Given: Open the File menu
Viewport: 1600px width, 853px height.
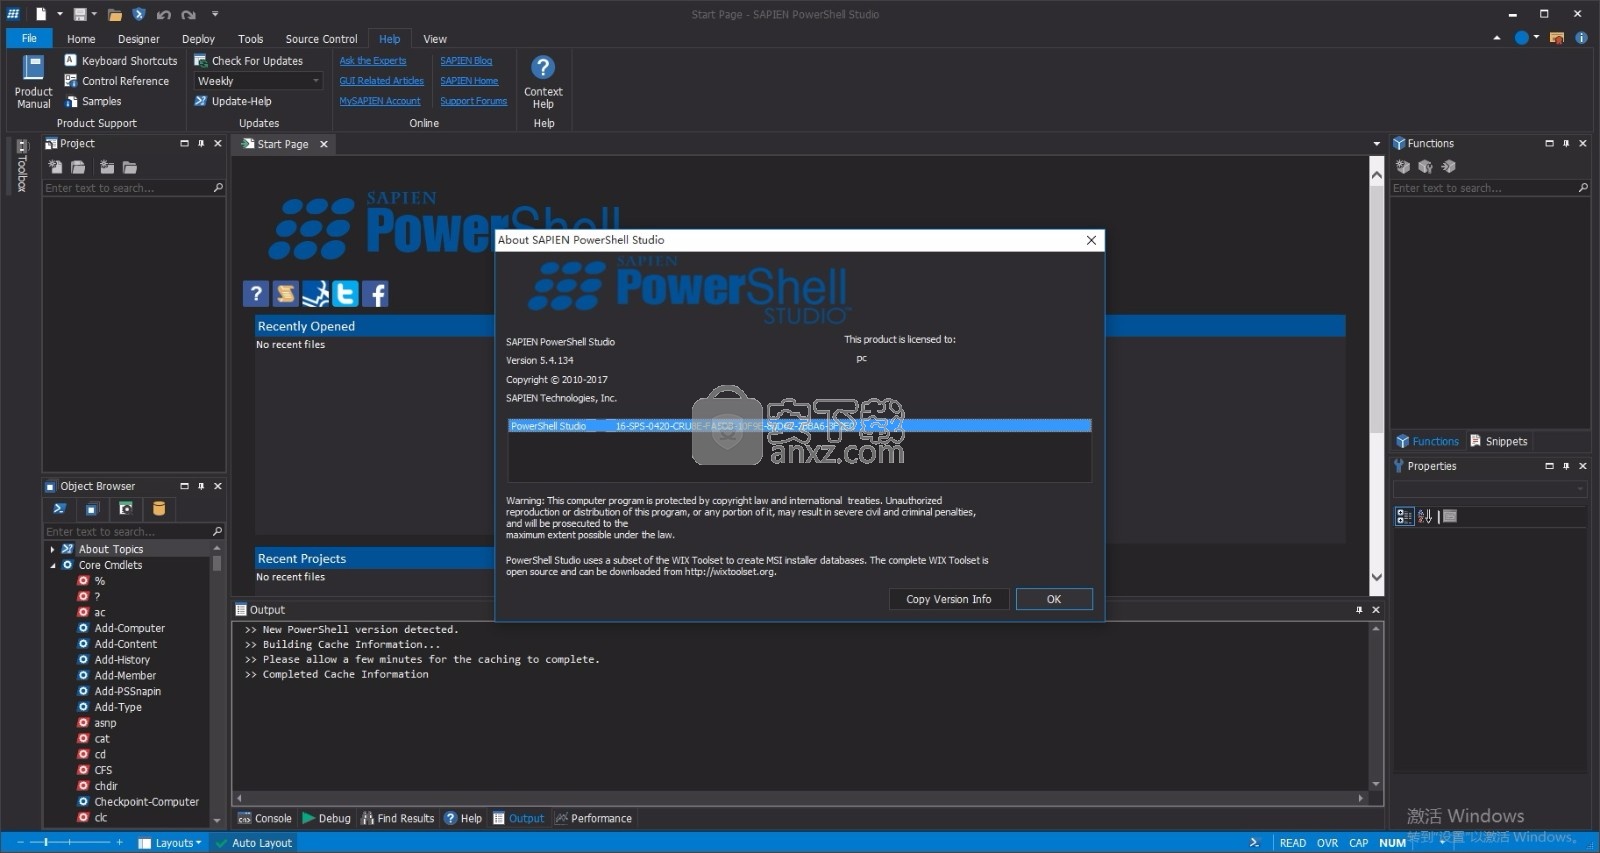Looking at the screenshot, I should tap(29, 38).
